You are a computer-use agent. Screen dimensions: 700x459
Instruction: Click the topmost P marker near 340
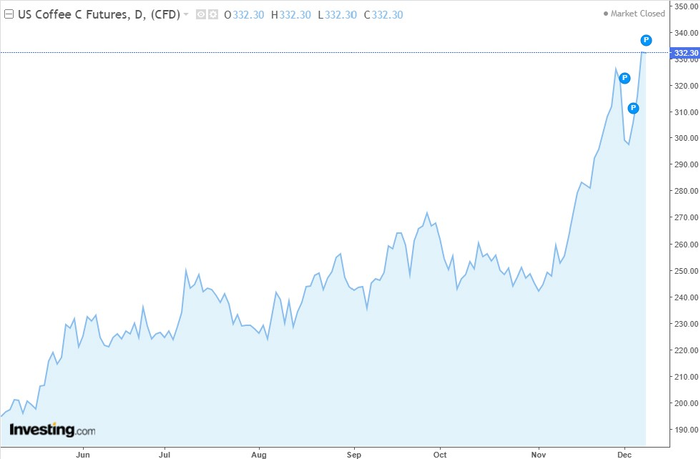(x=646, y=40)
